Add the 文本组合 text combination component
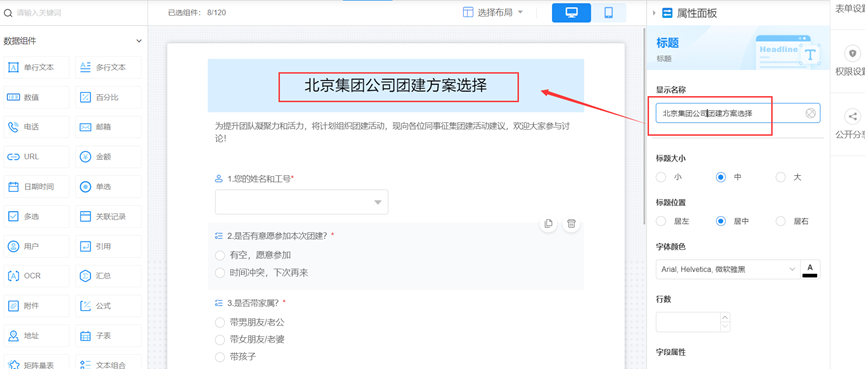 pos(108,362)
